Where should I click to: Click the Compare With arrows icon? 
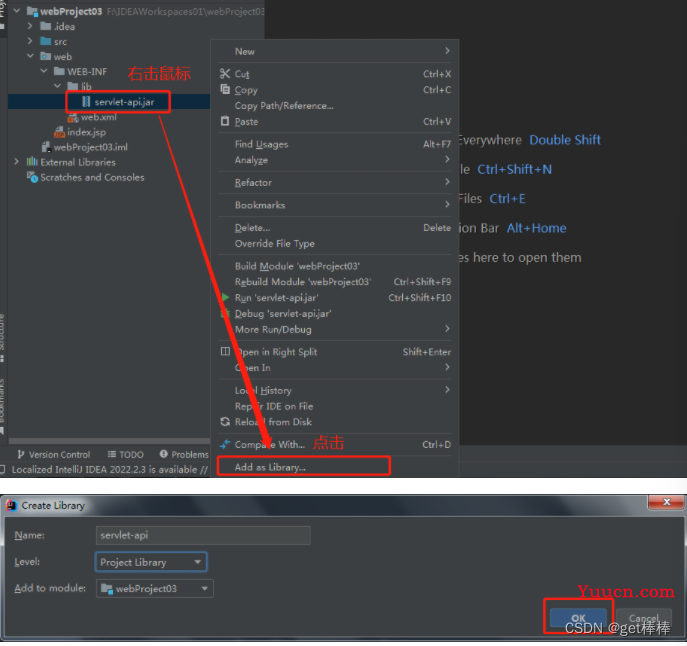click(x=225, y=444)
